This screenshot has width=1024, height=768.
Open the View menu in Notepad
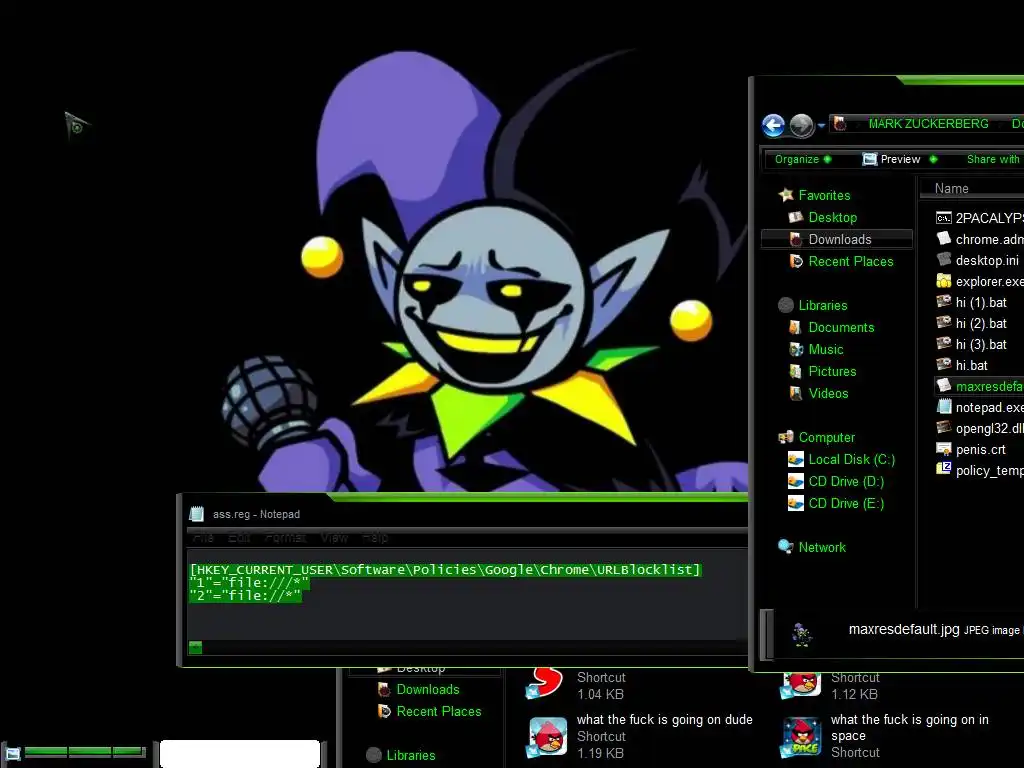click(x=334, y=537)
